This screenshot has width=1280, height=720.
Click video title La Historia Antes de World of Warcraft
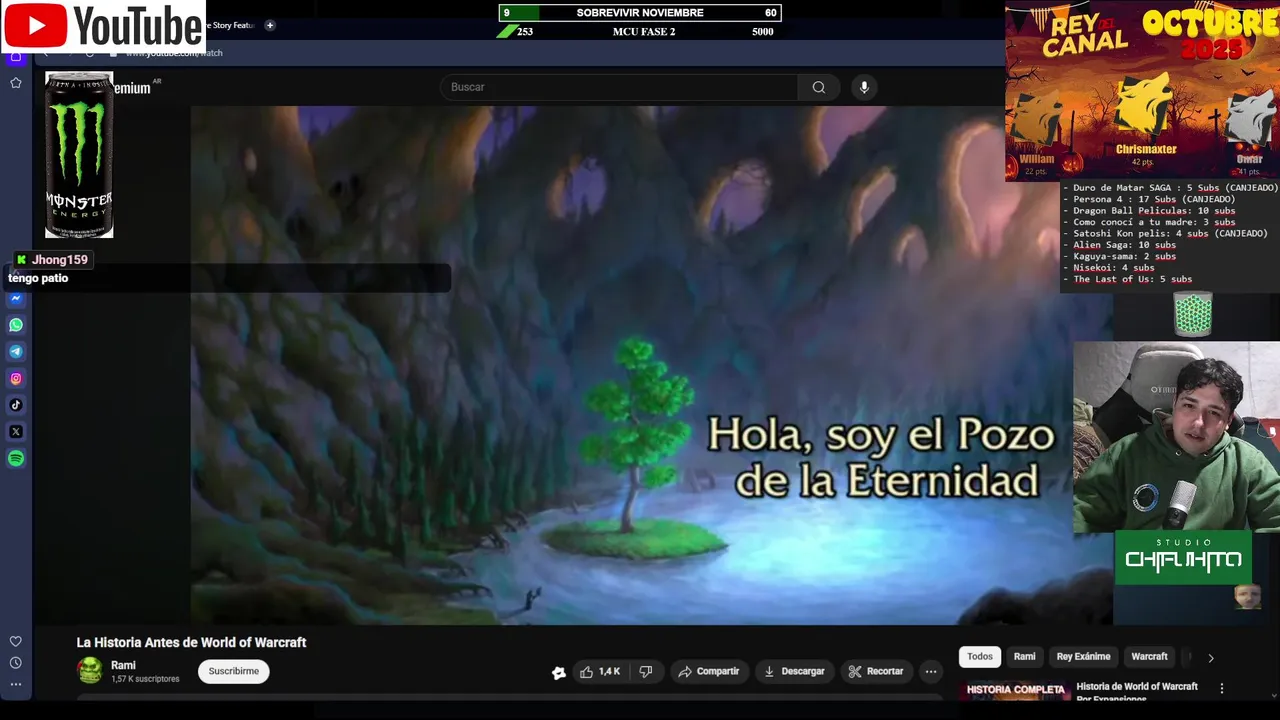coord(192,643)
